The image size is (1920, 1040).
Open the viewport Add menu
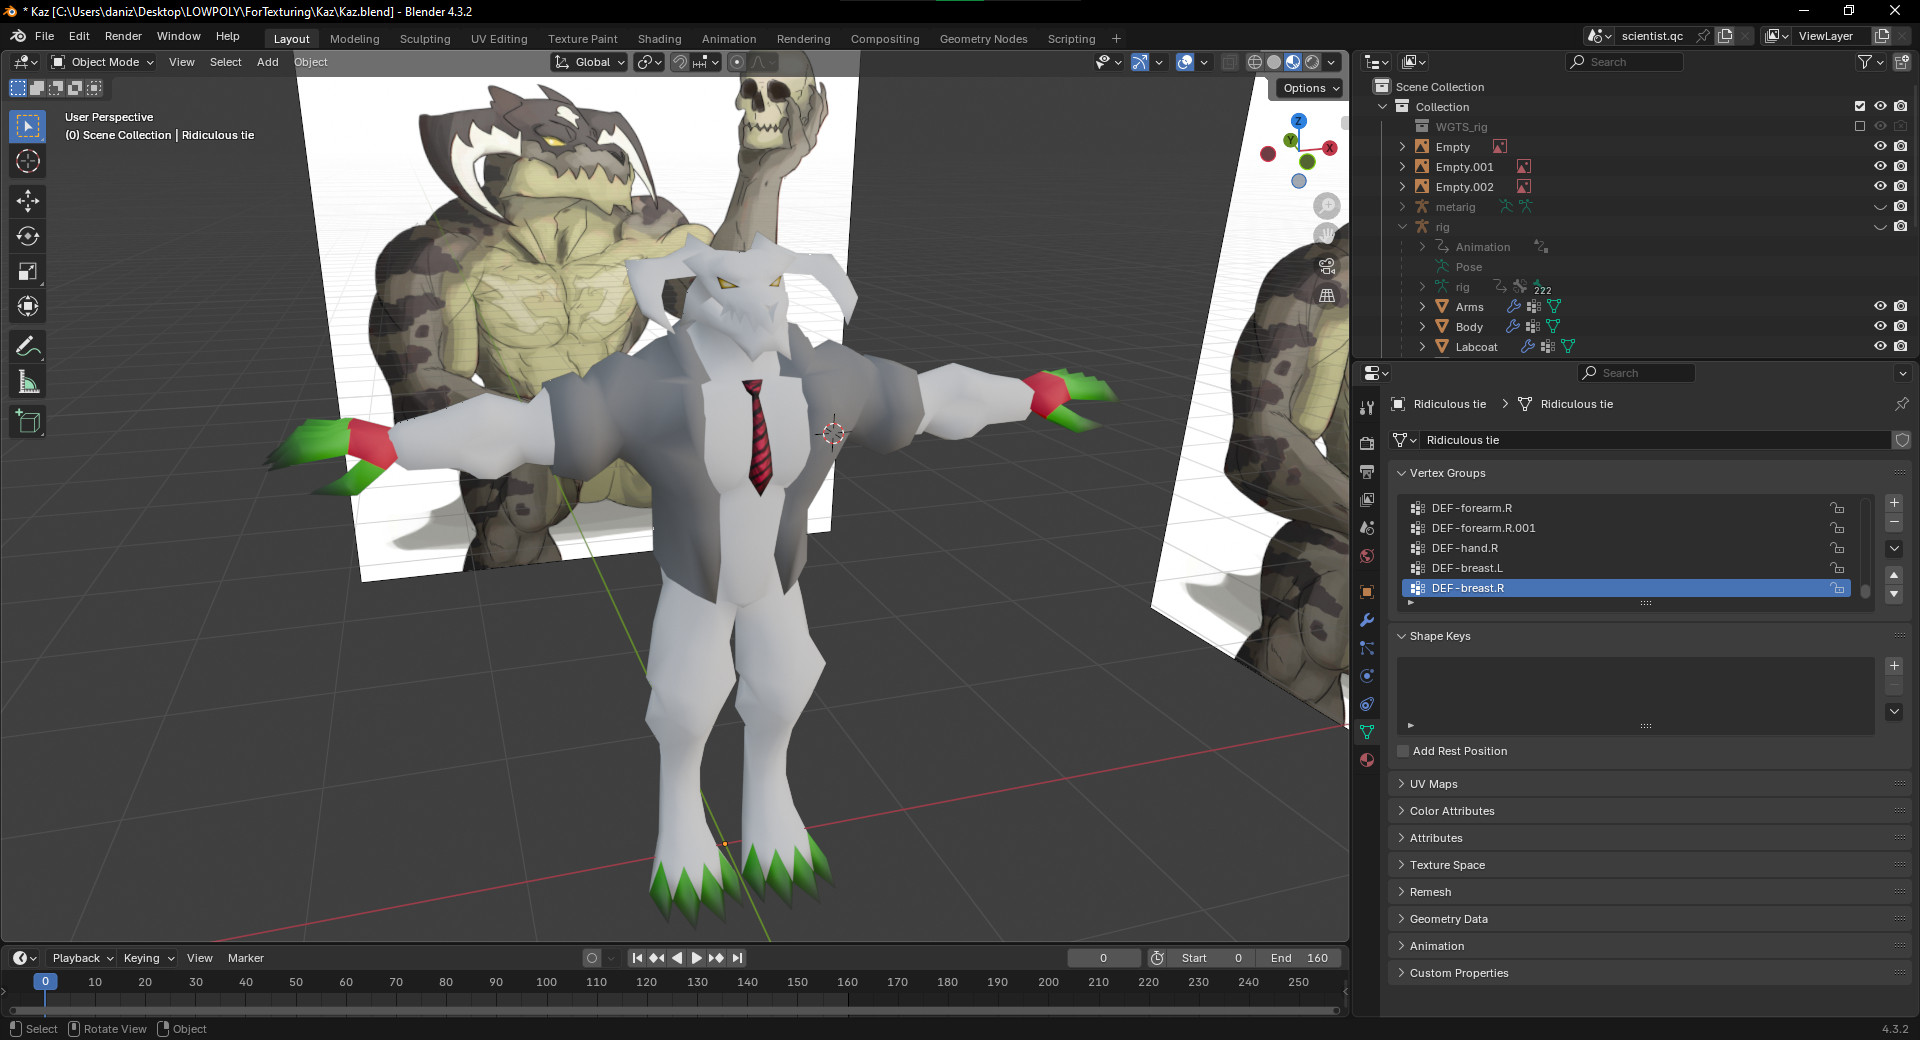tap(267, 62)
